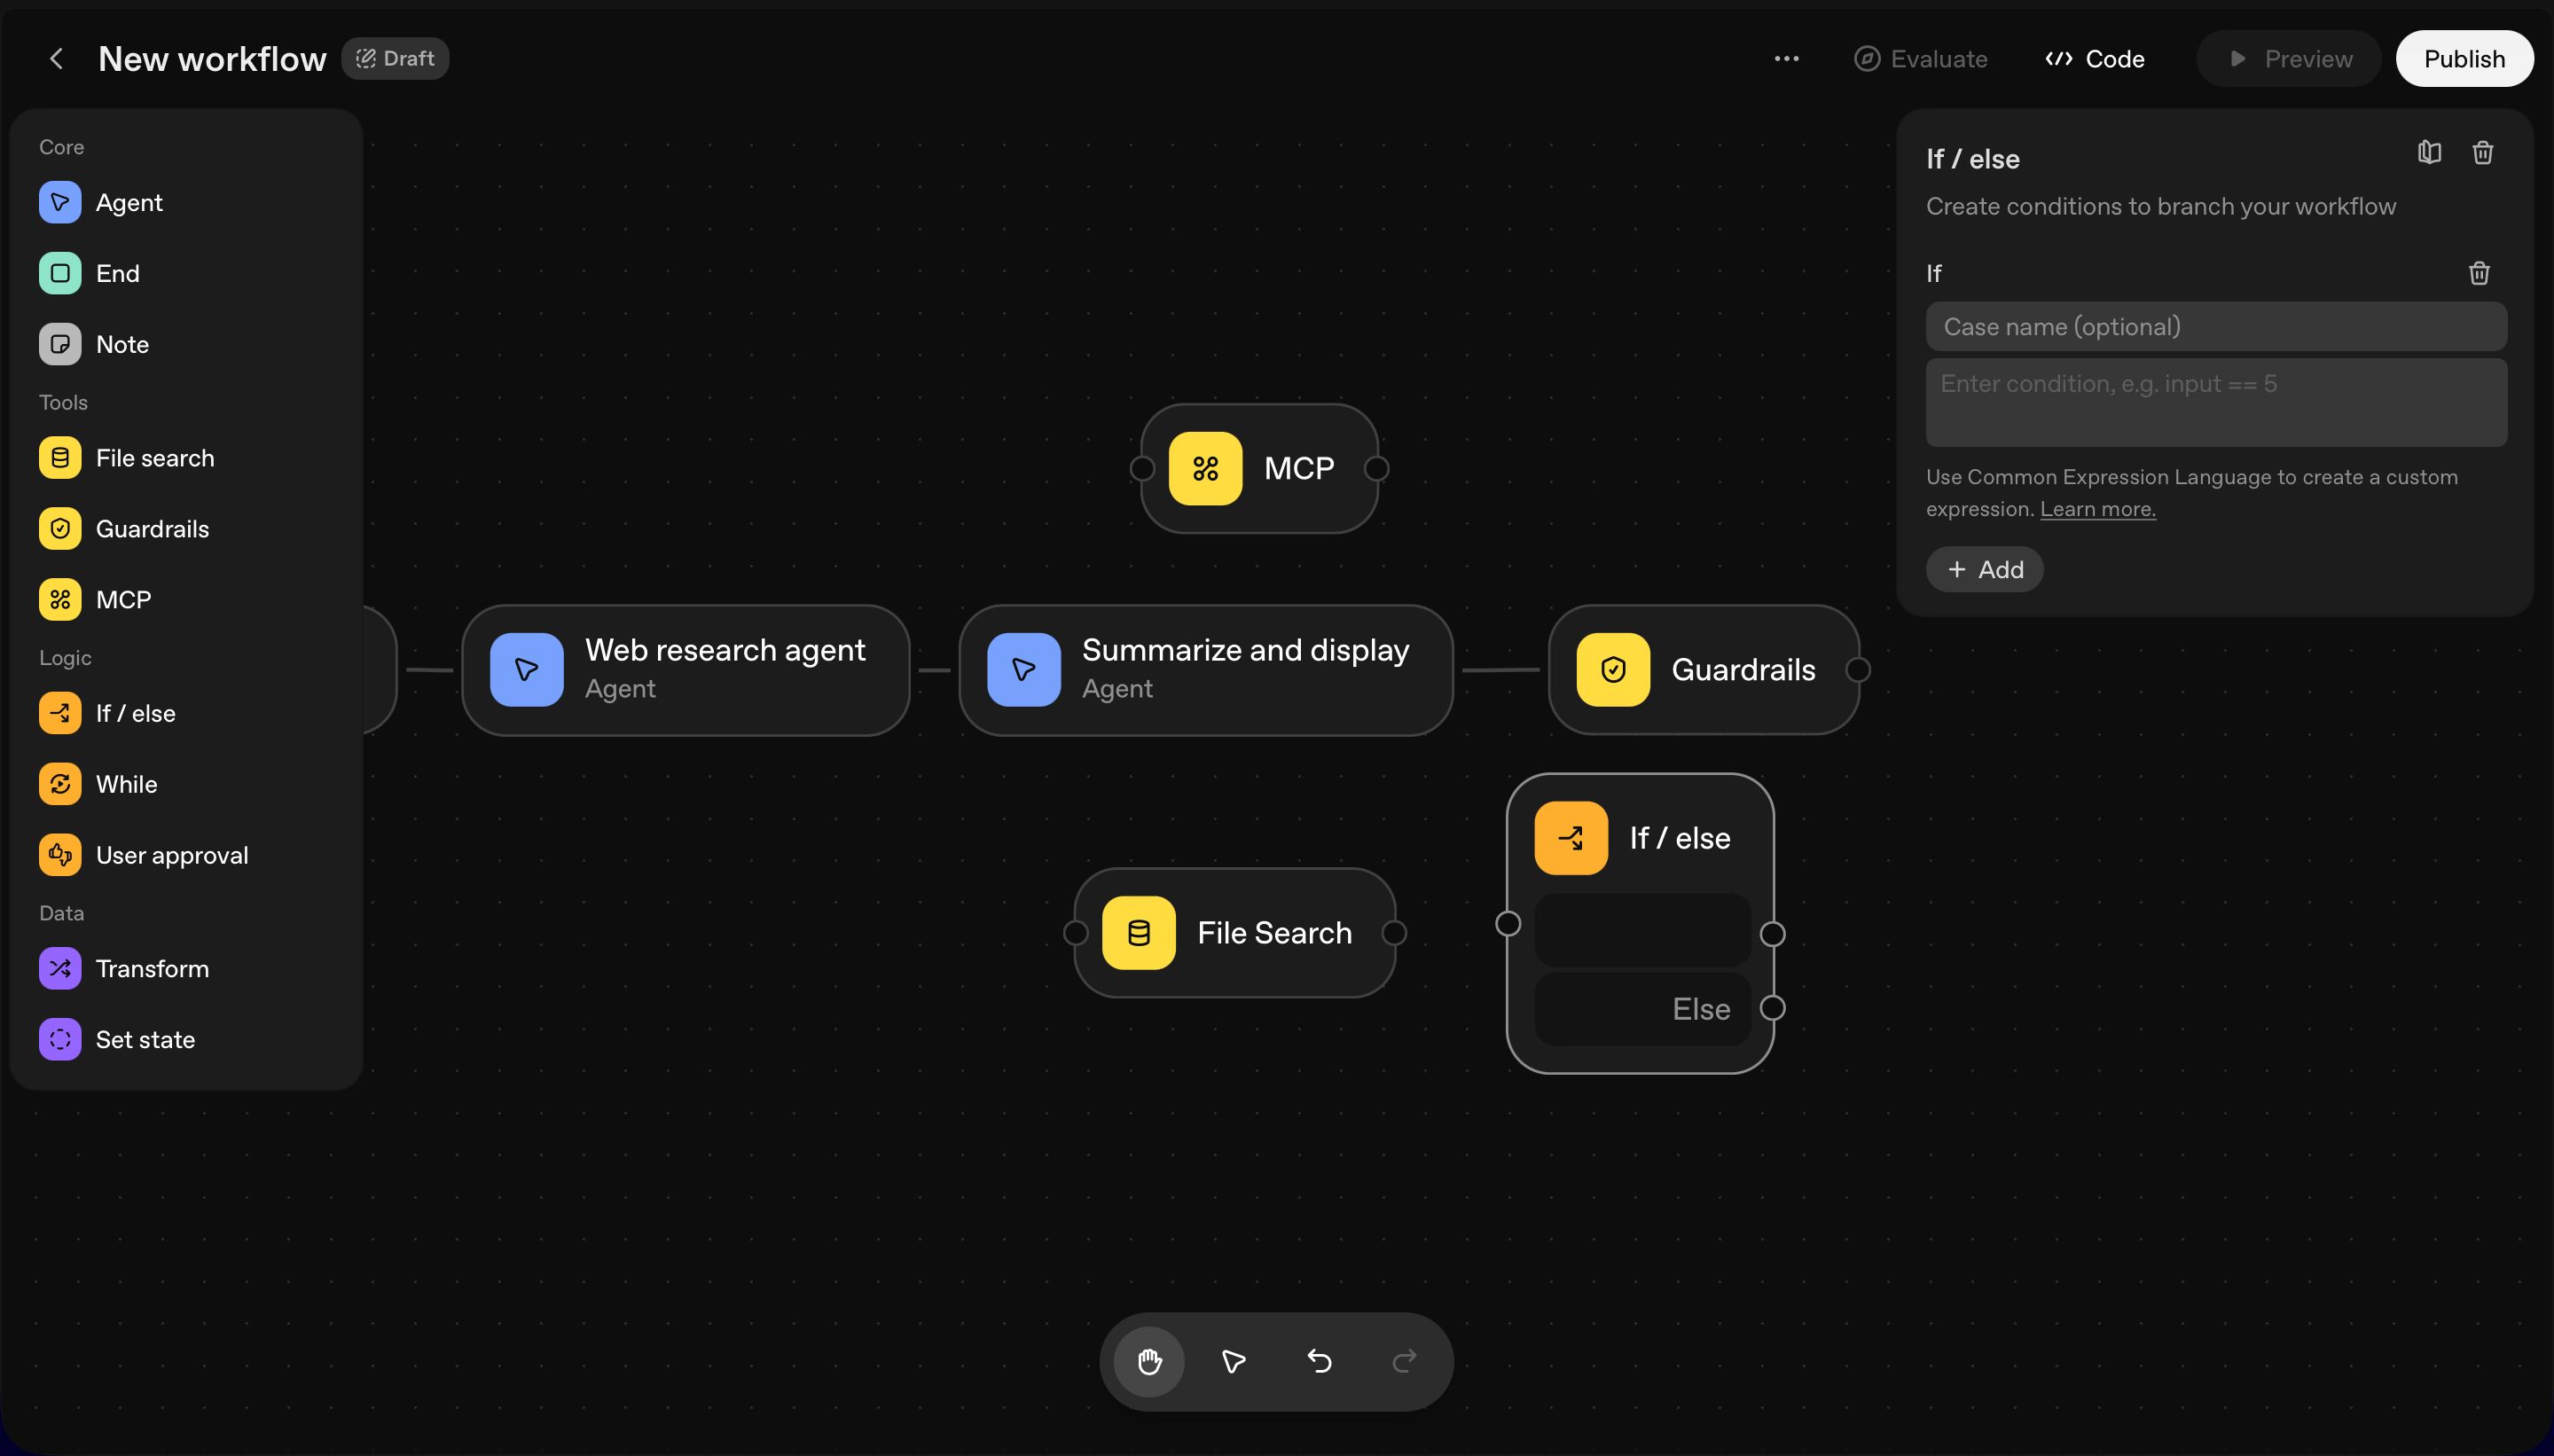The width and height of the screenshot is (2554, 1456).
Task: Delete the If condition case
Action: (2478, 273)
